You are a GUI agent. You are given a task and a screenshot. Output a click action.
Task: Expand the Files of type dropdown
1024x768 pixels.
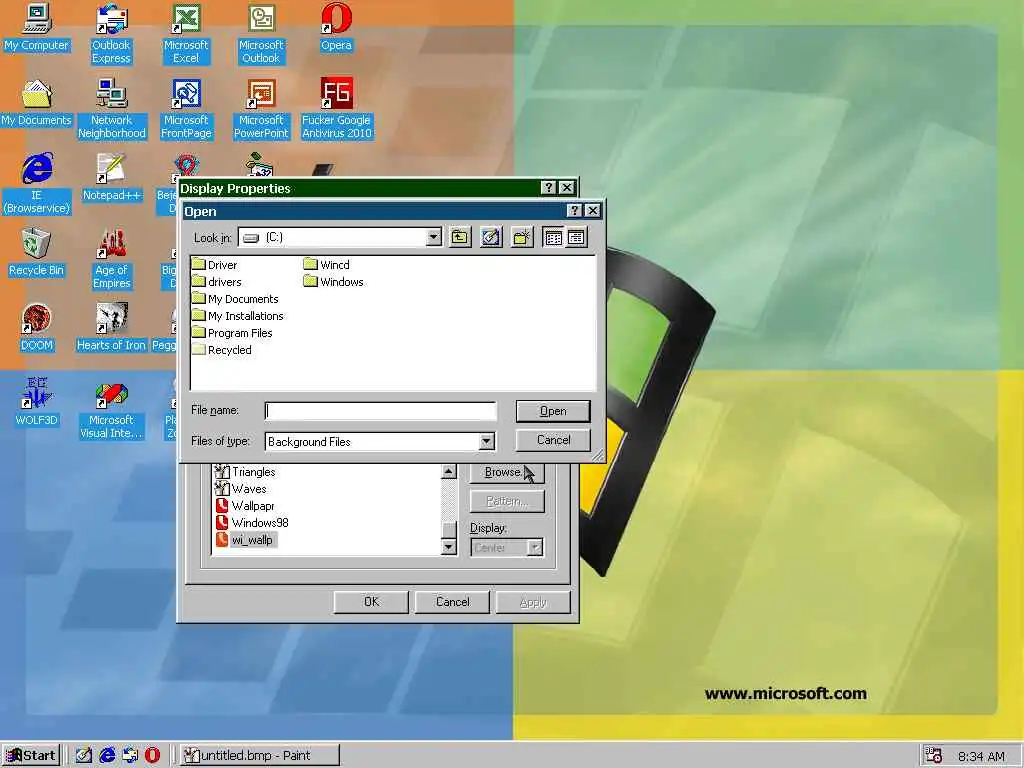click(x=486, y=441)
